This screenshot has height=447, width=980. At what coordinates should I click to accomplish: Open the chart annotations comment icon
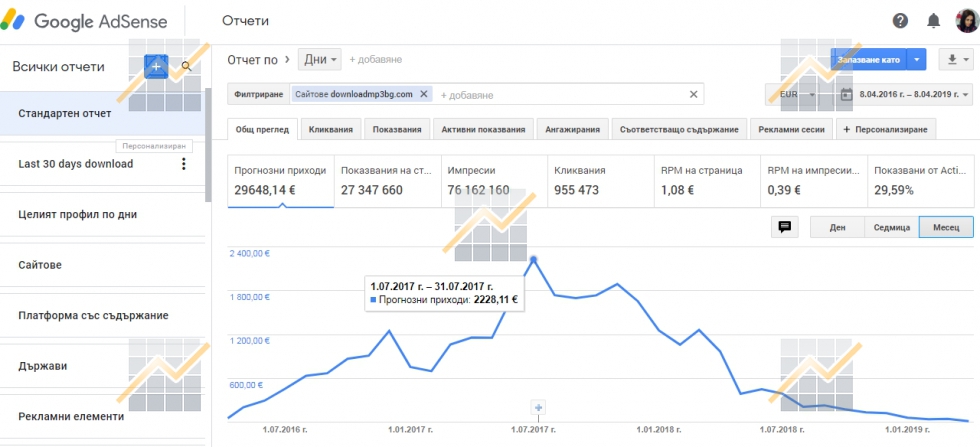784,227
